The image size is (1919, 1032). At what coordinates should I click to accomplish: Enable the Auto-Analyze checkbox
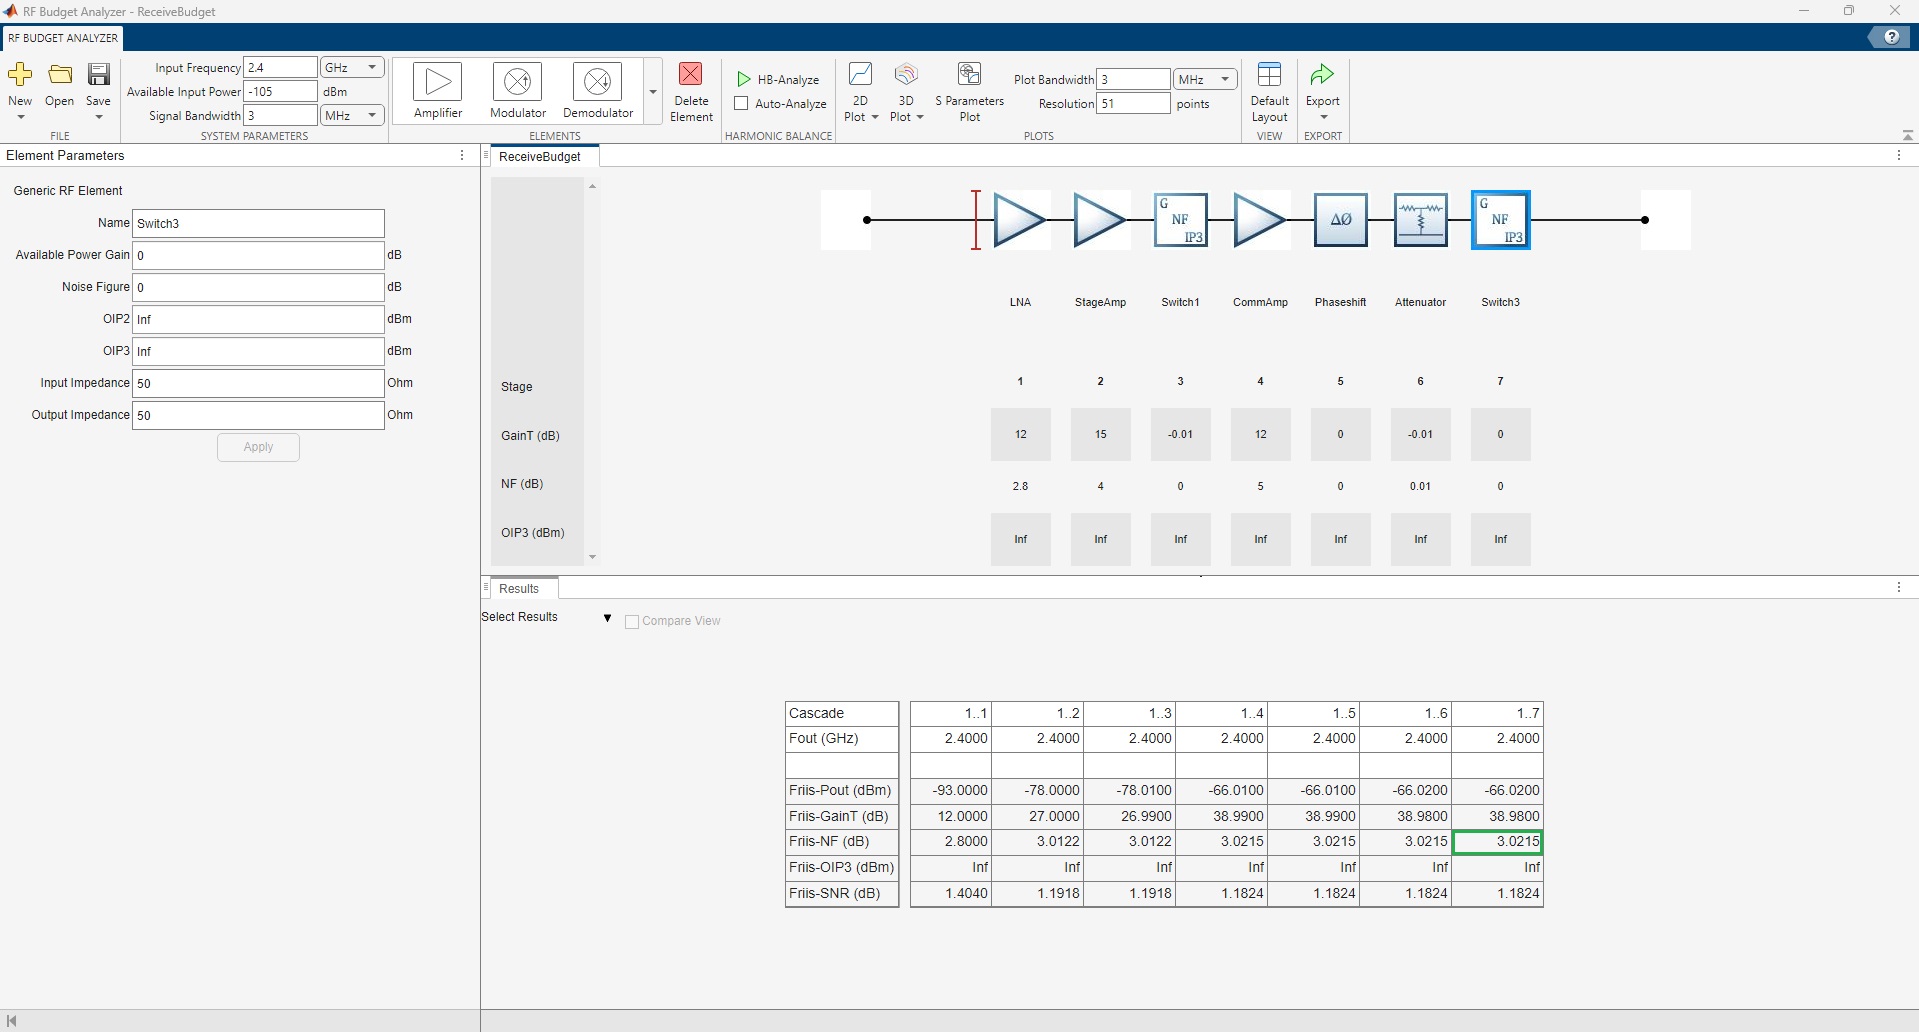[742, 104]
